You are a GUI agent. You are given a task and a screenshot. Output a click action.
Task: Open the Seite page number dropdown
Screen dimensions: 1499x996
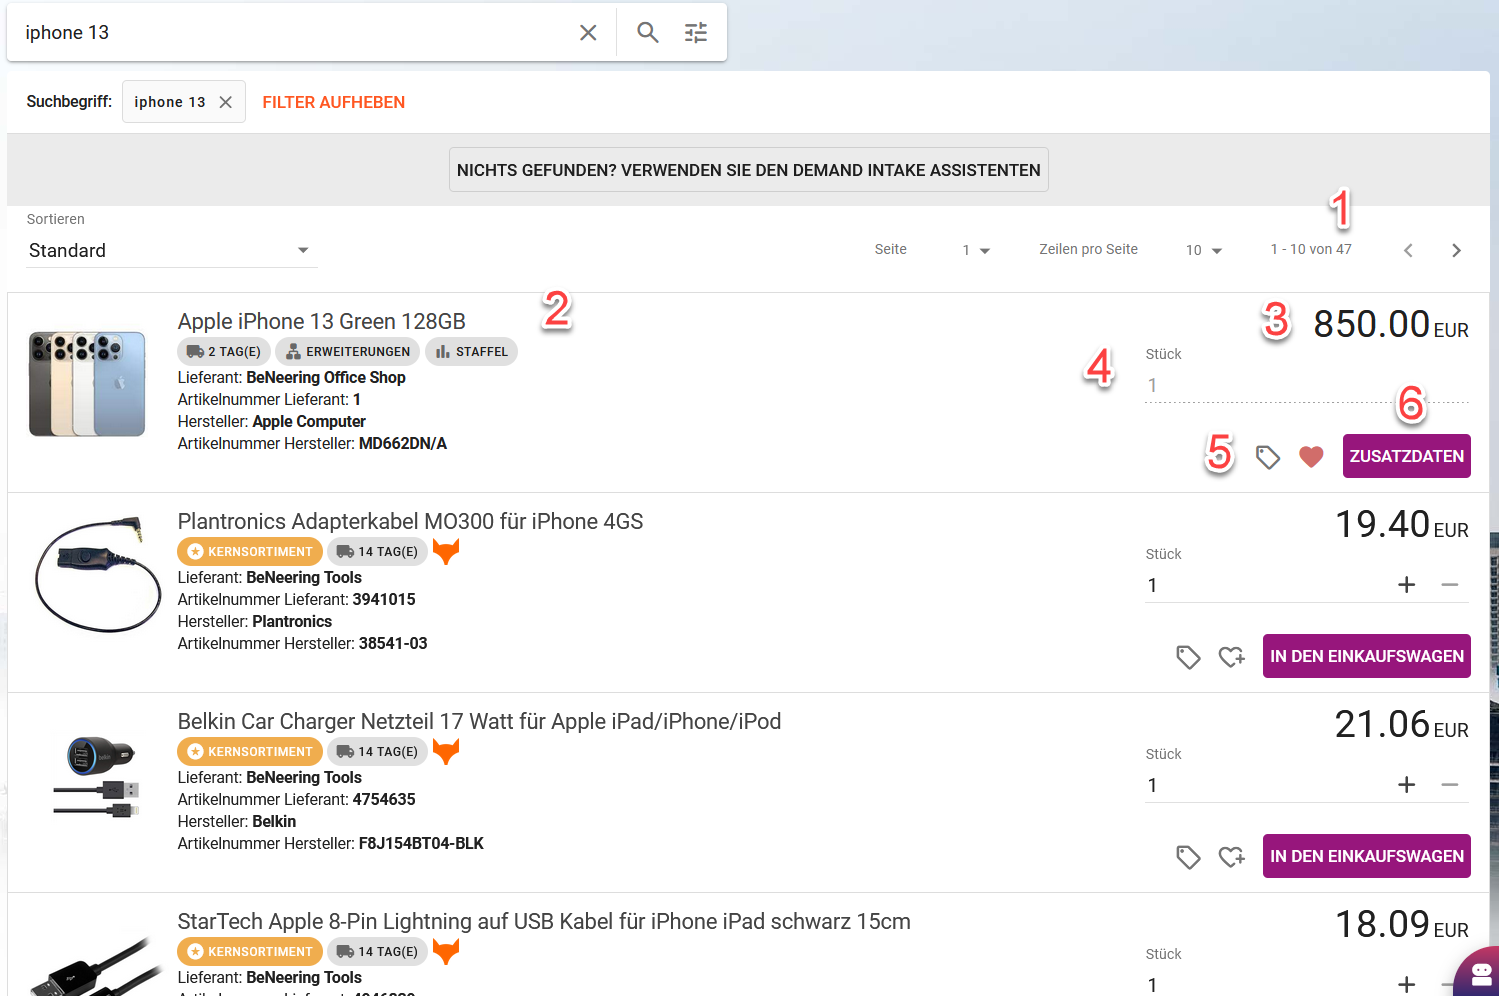point(976,250)
